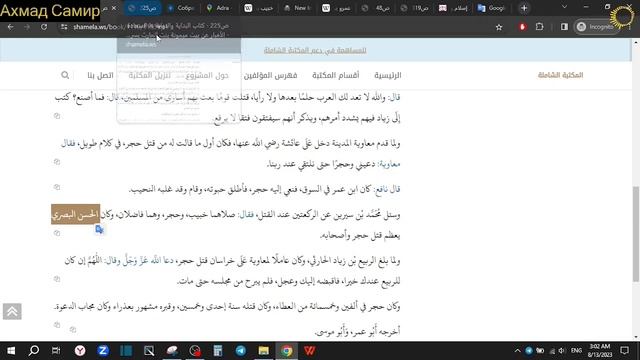Follow the للمساهمة في دعم المكتبة الشاملة banner link
Screen dimensions: 640x360
pos(315,50)
